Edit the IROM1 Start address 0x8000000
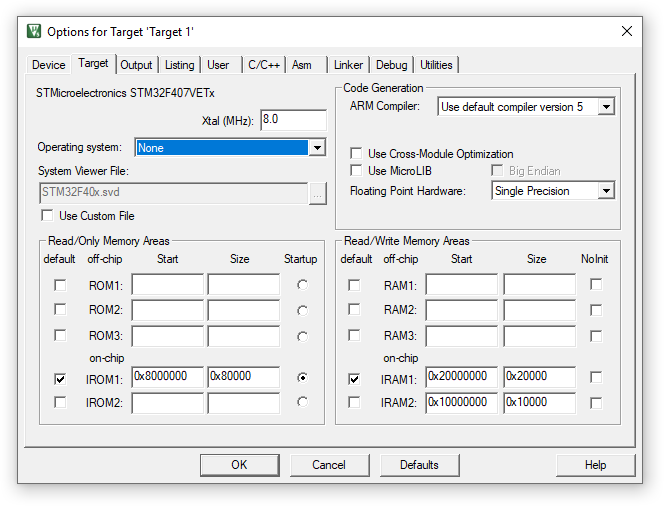664x506 pixels. [168, 377]
